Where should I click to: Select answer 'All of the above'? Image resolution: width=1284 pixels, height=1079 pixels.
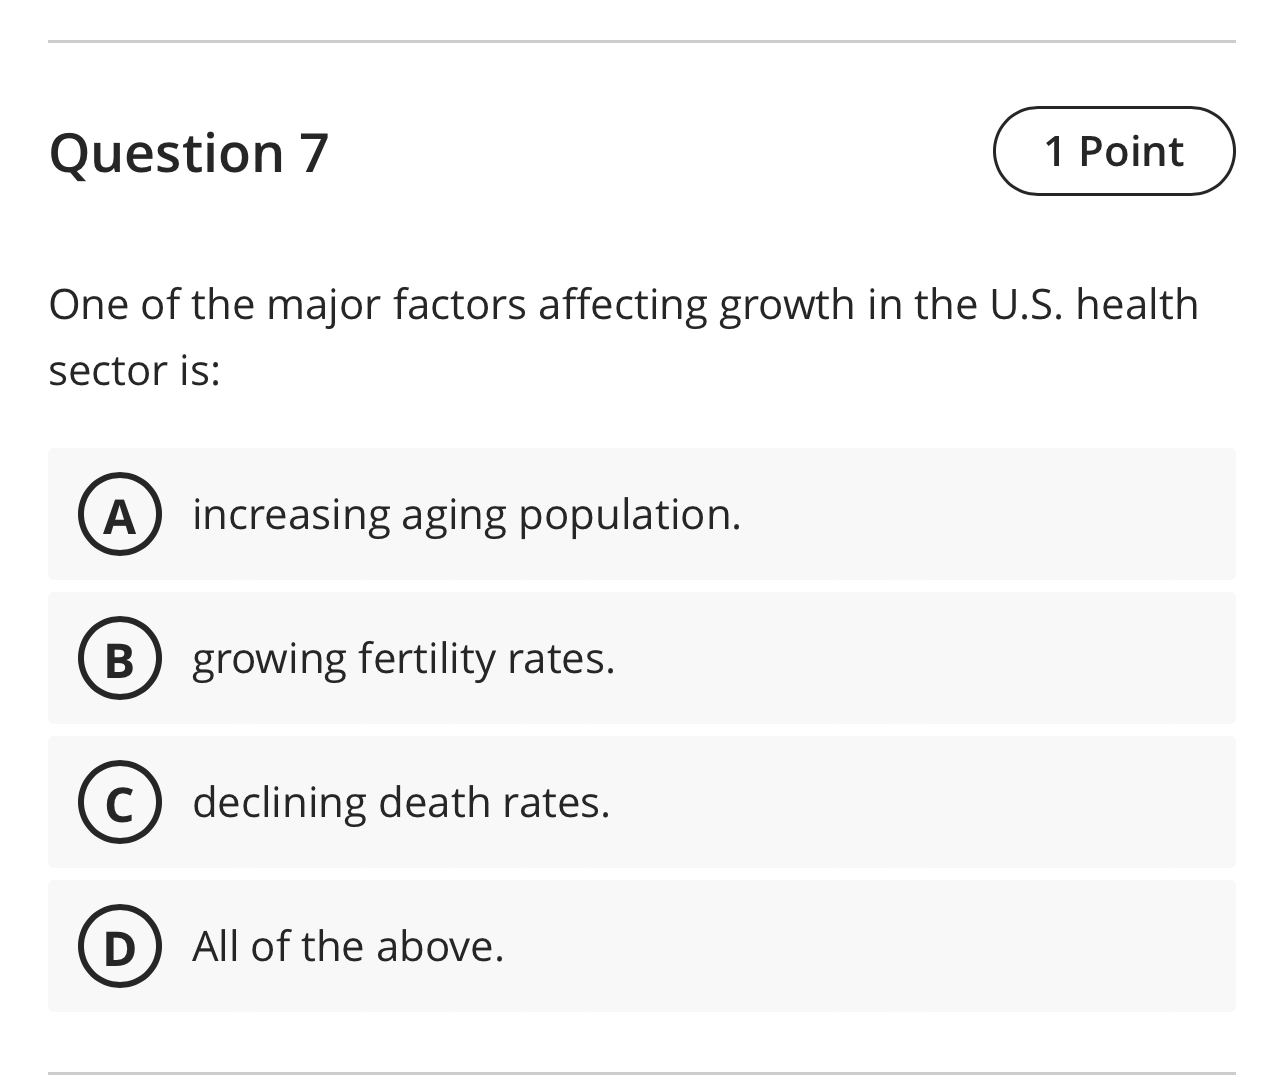coord(347,947)
